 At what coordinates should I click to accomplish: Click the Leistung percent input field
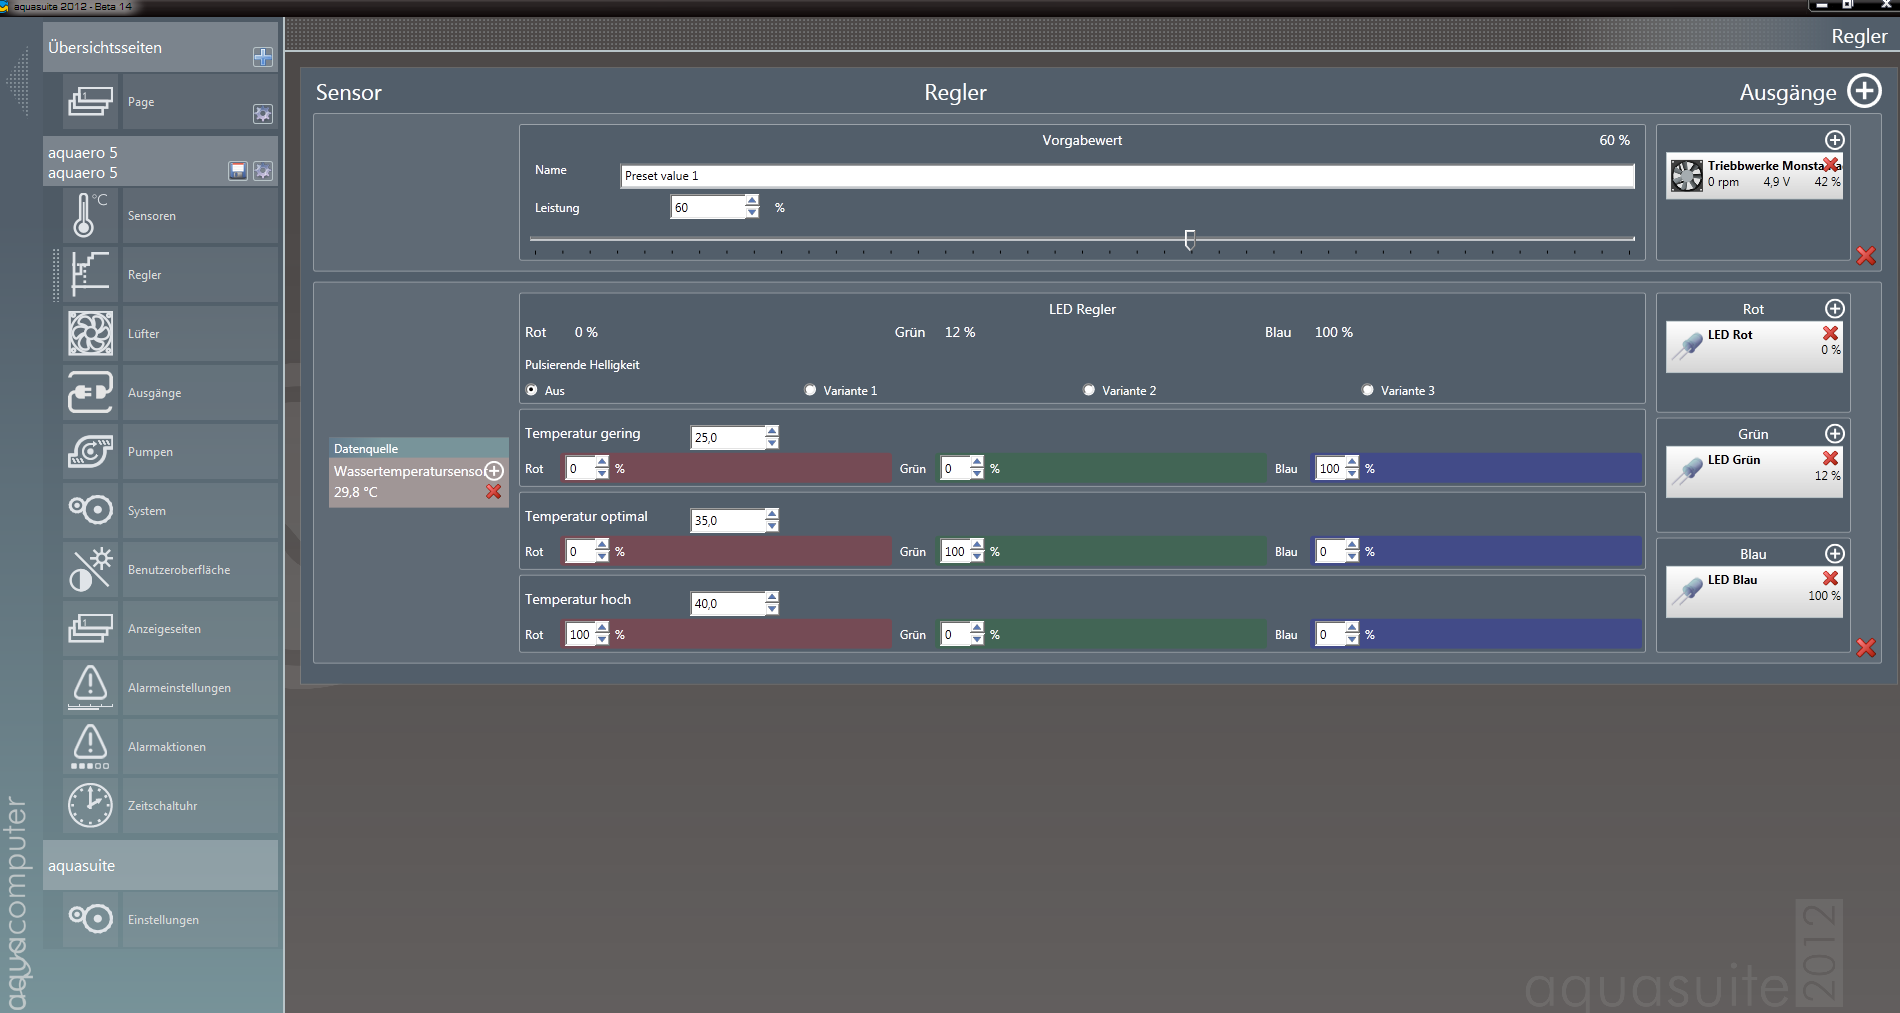(708, 207)
